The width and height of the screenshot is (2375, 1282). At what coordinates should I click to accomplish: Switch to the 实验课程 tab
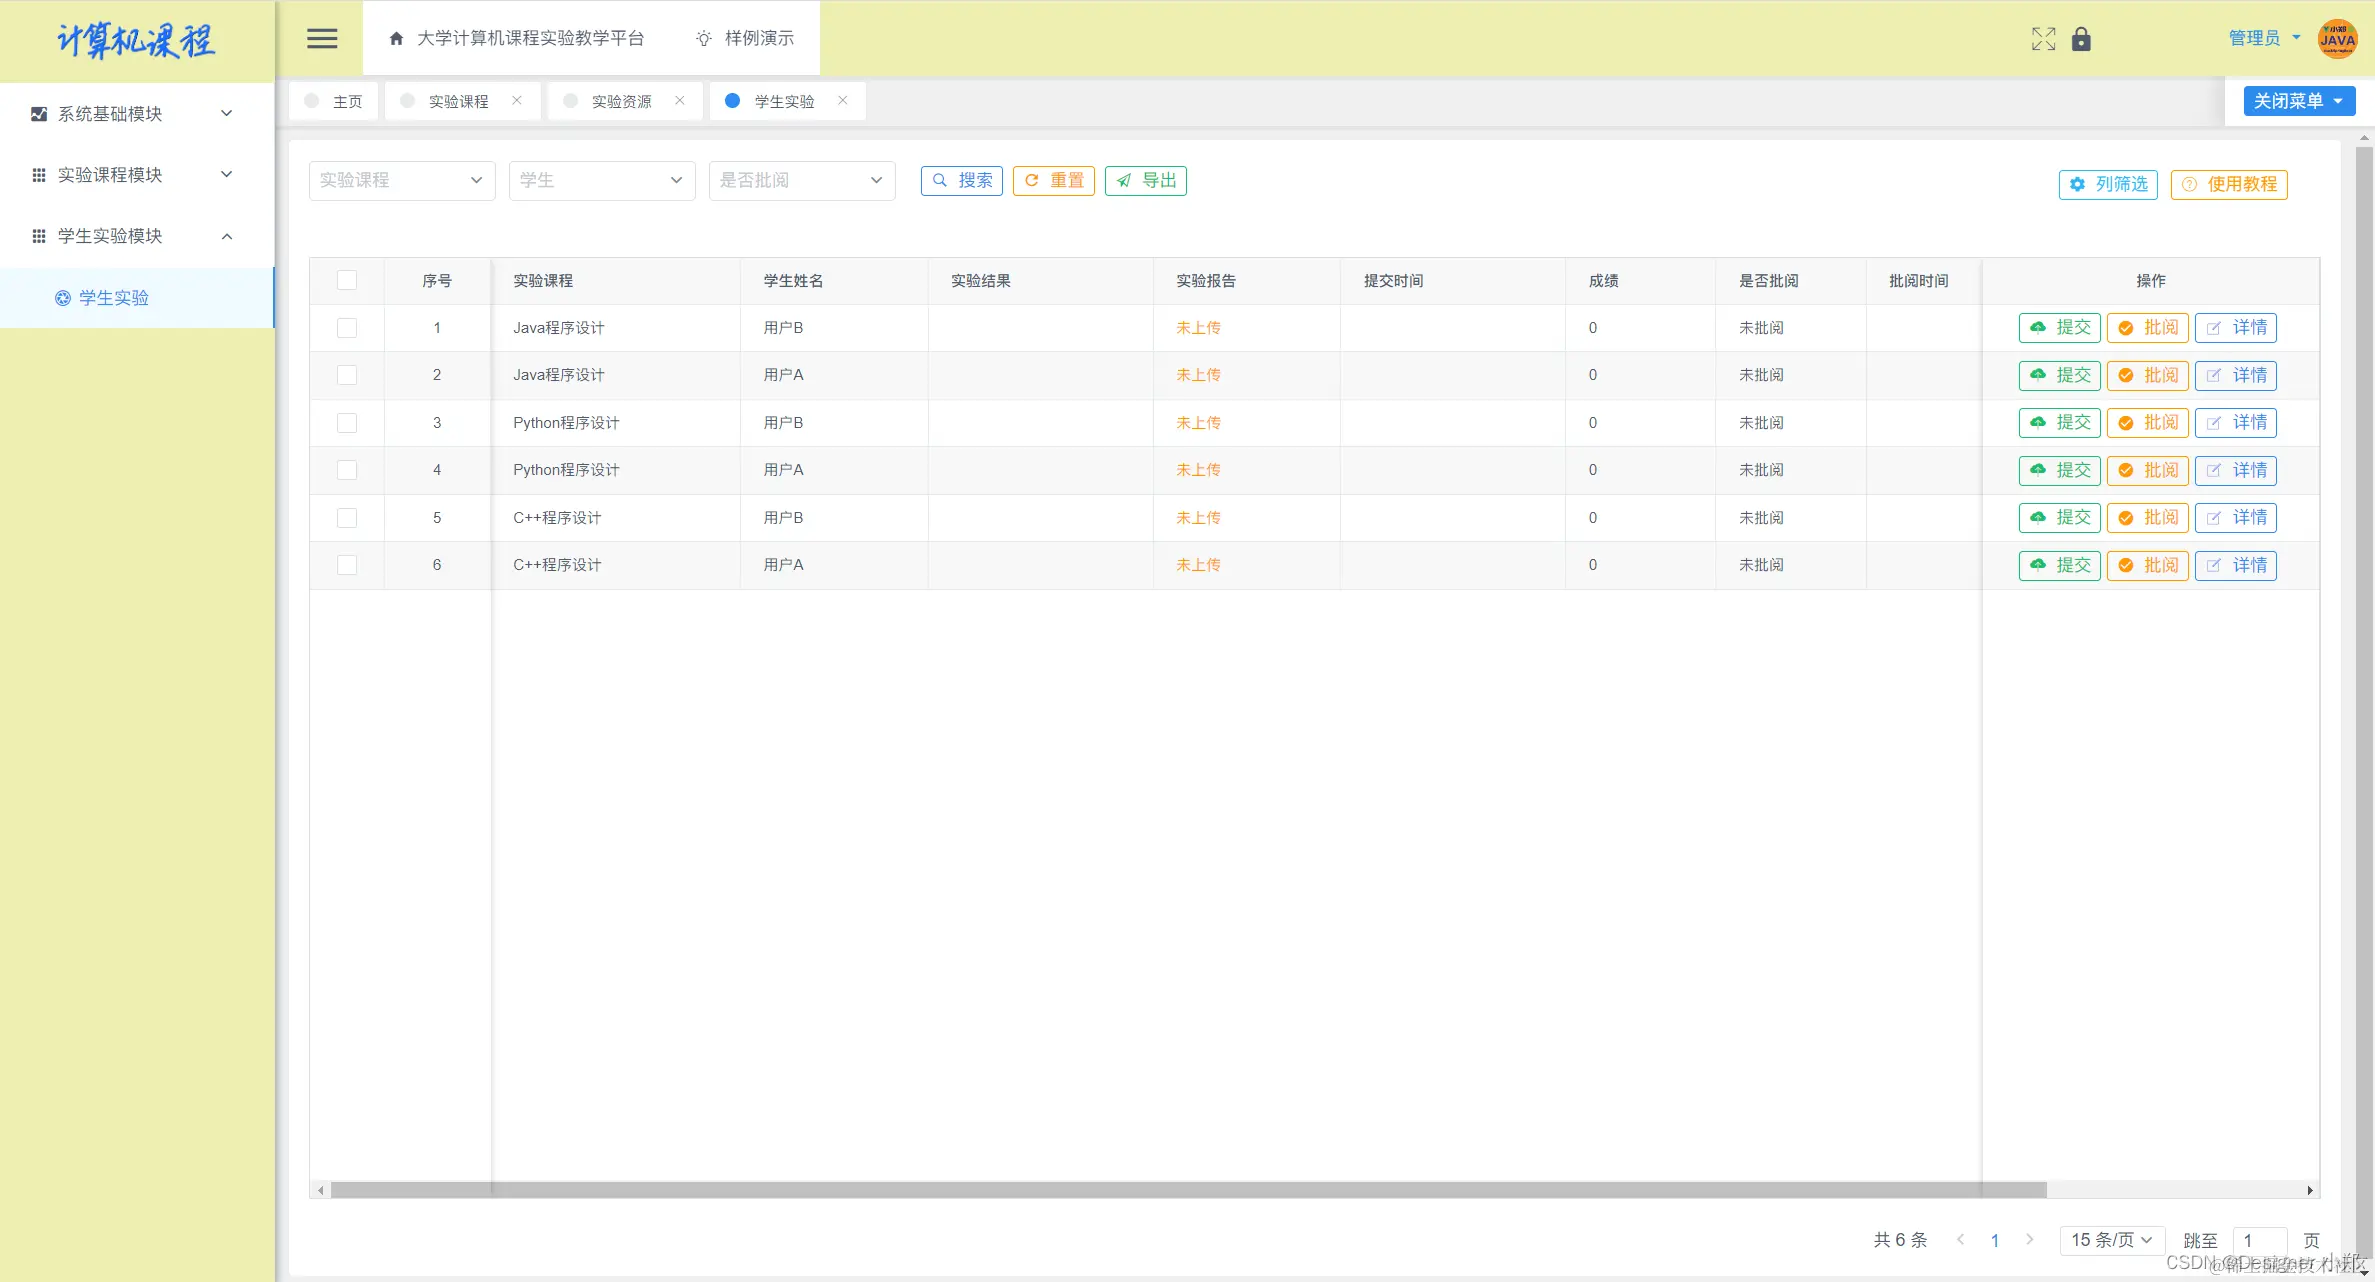coord(458,101)
